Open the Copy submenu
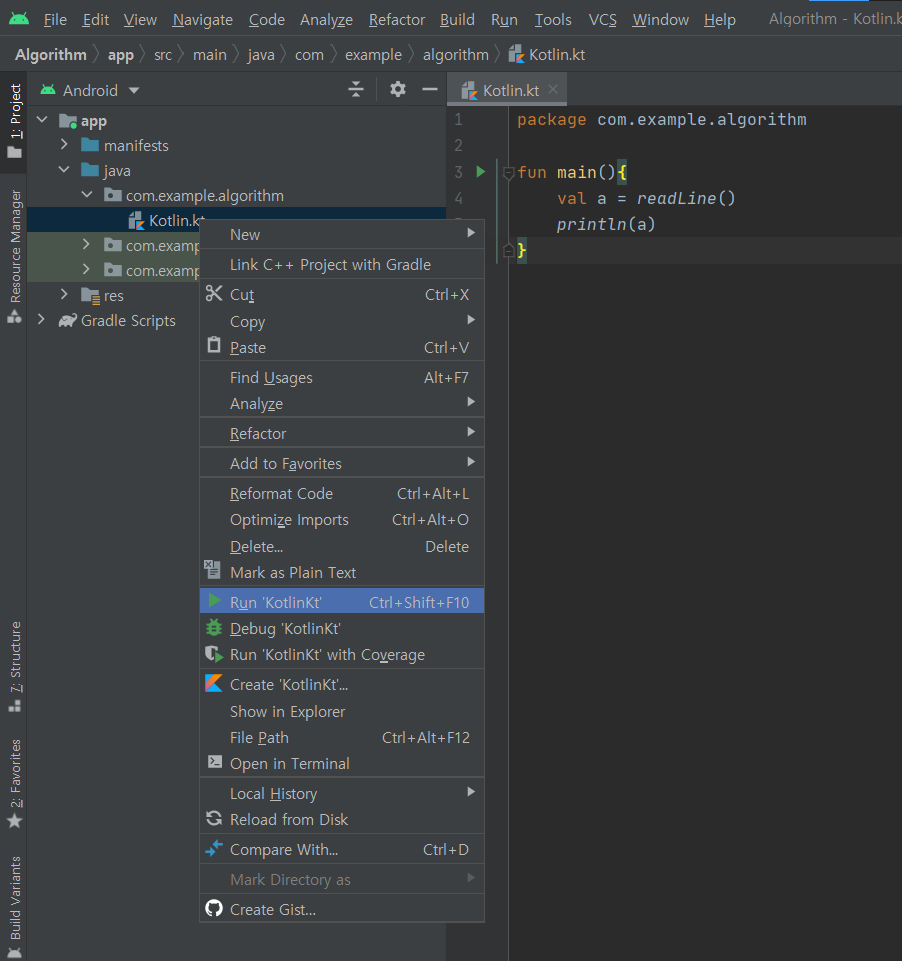 pos(342,321)
